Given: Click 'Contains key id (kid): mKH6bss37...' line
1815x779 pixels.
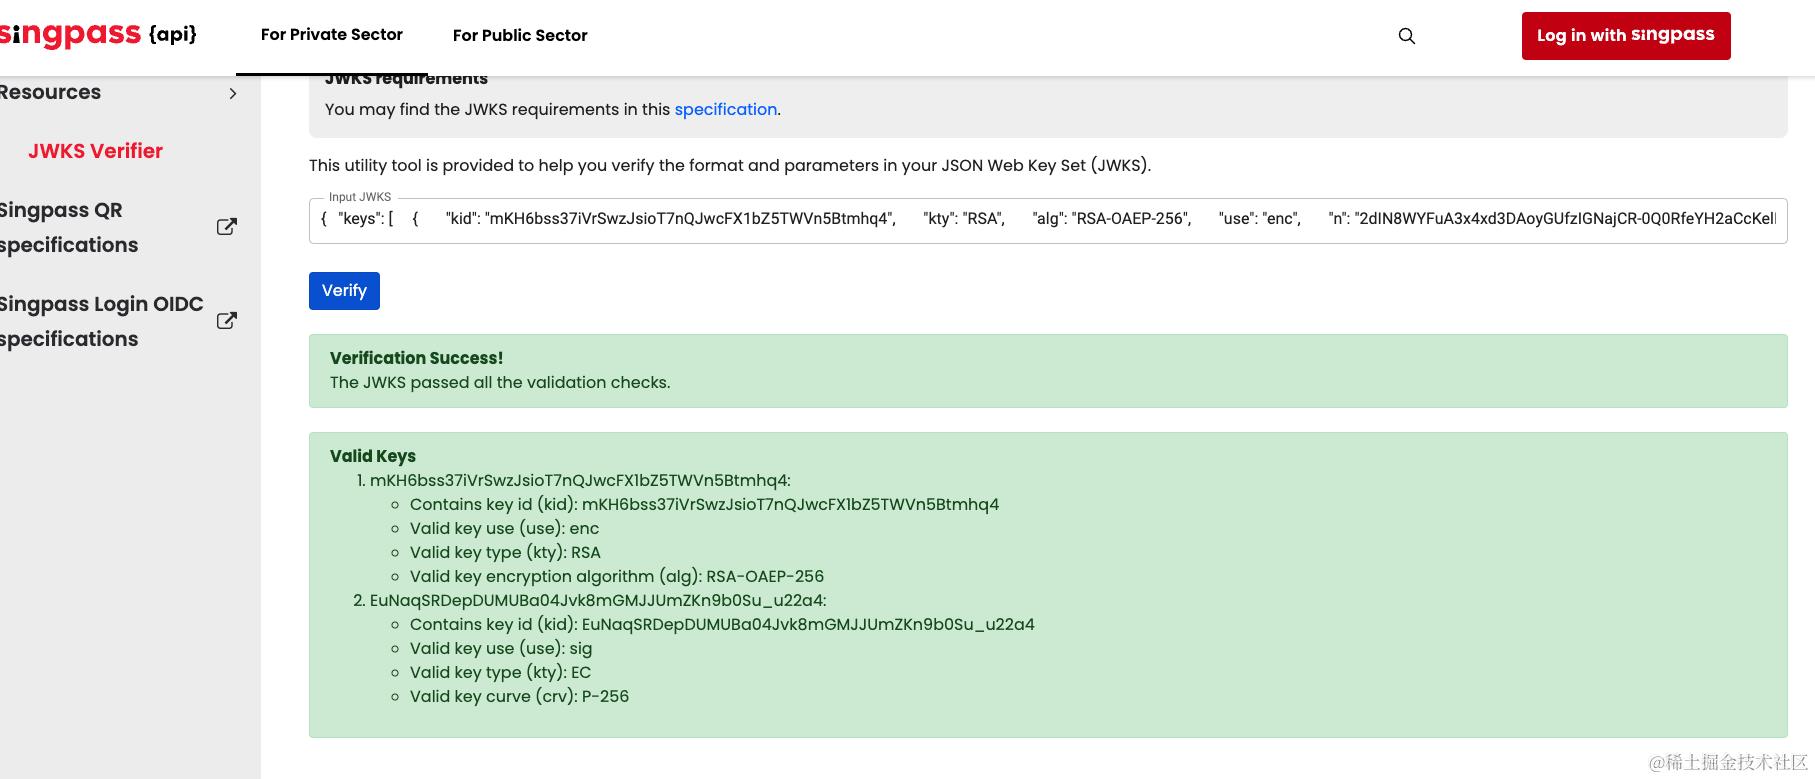Looking at the screenshot, I should point(704,504).
